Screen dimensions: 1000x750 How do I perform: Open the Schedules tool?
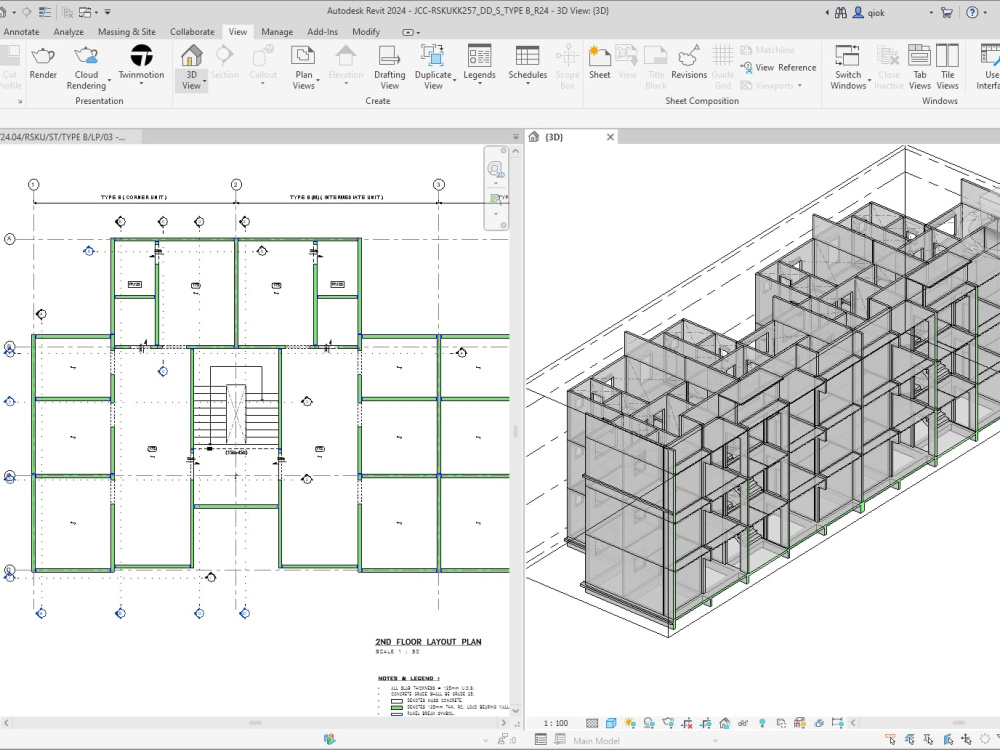(x=527, y=62)
